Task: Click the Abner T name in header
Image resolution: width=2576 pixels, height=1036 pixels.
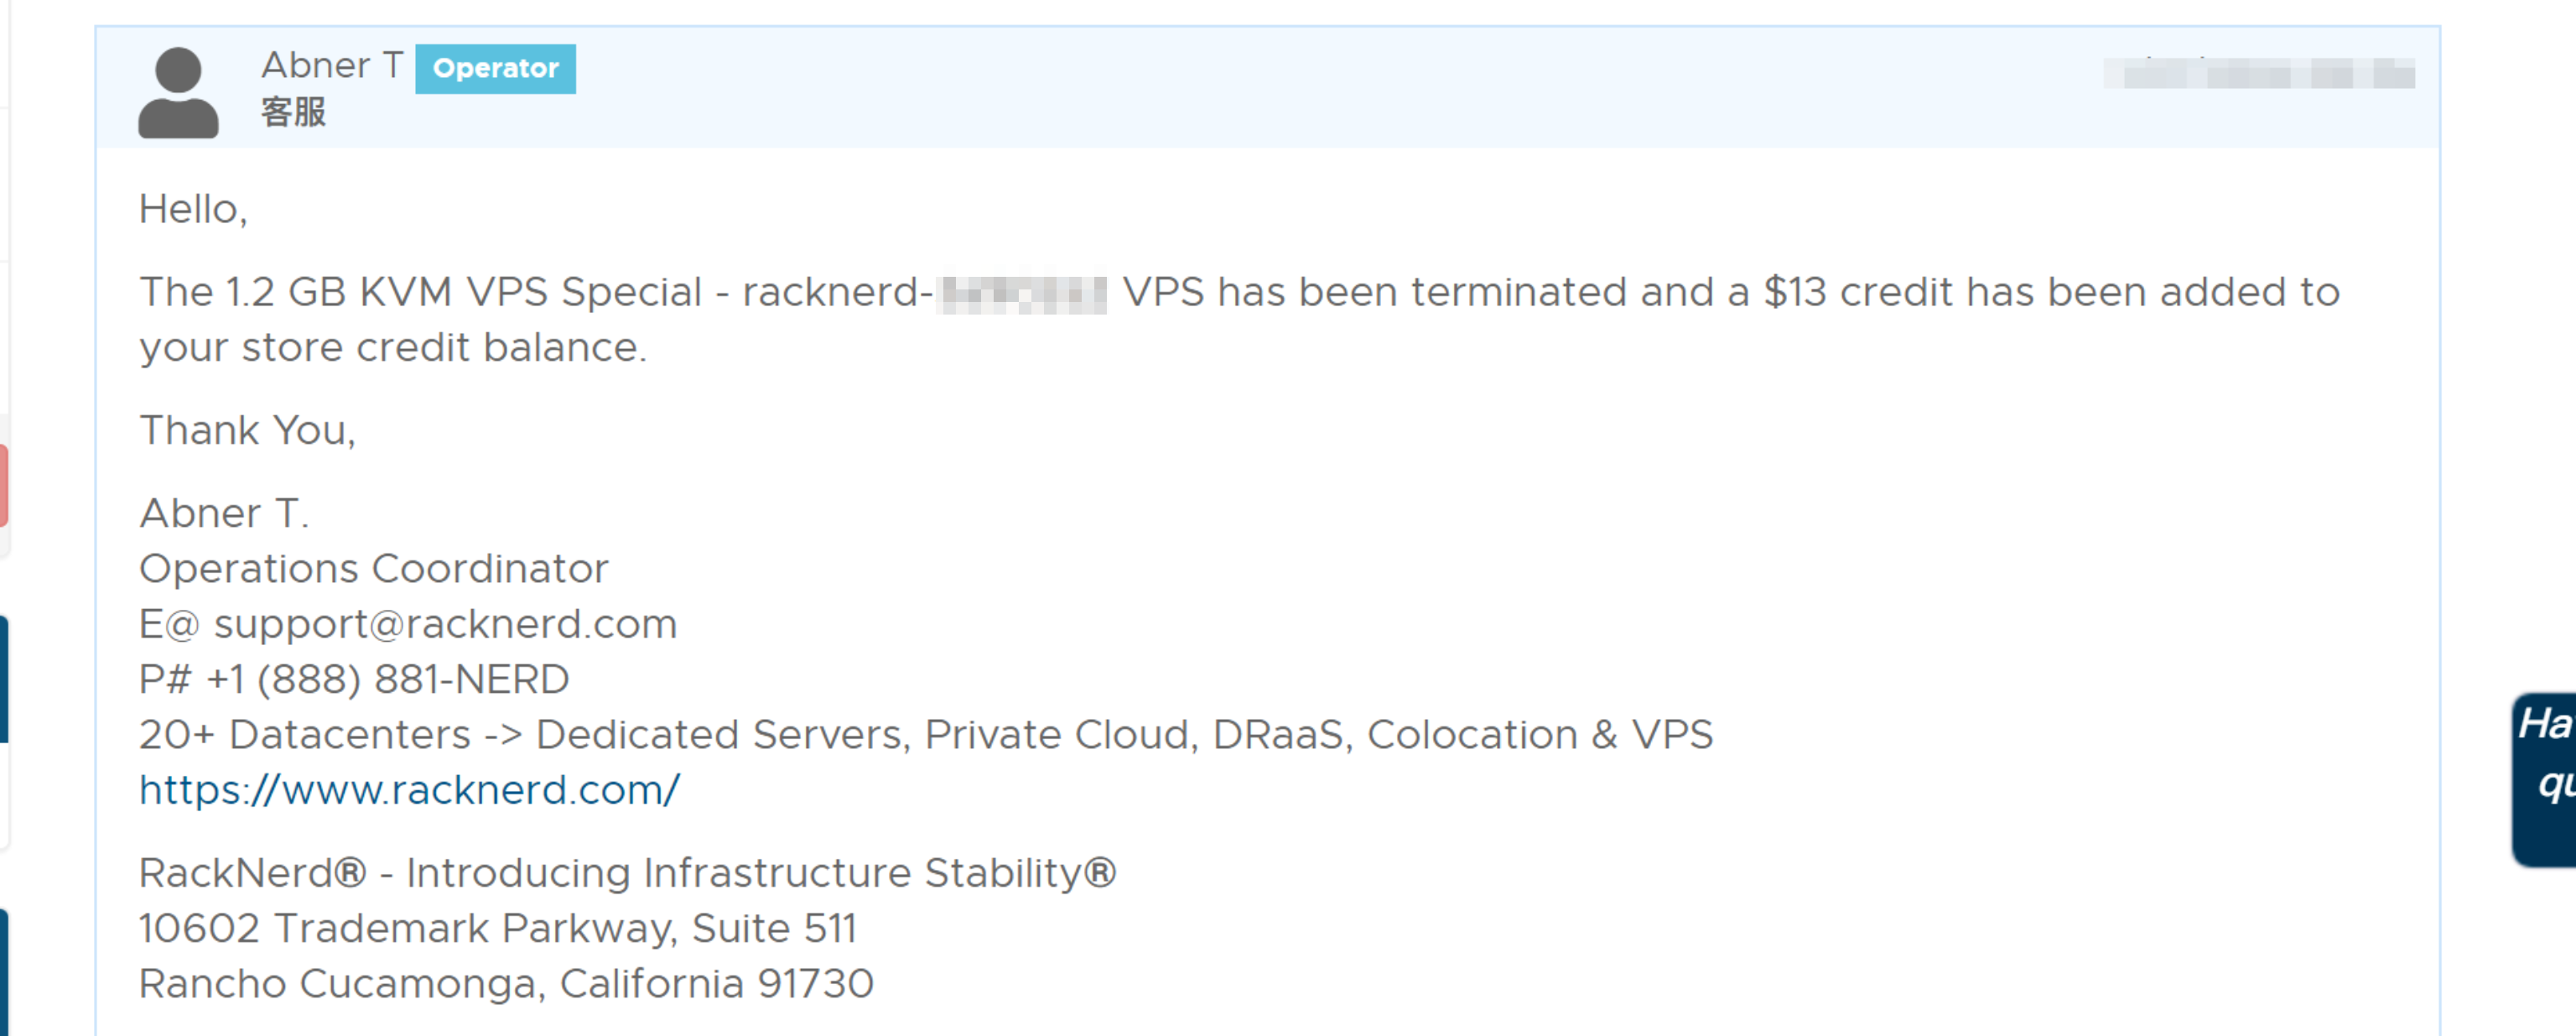Action: pyautogui.click(x=331, y=66)
